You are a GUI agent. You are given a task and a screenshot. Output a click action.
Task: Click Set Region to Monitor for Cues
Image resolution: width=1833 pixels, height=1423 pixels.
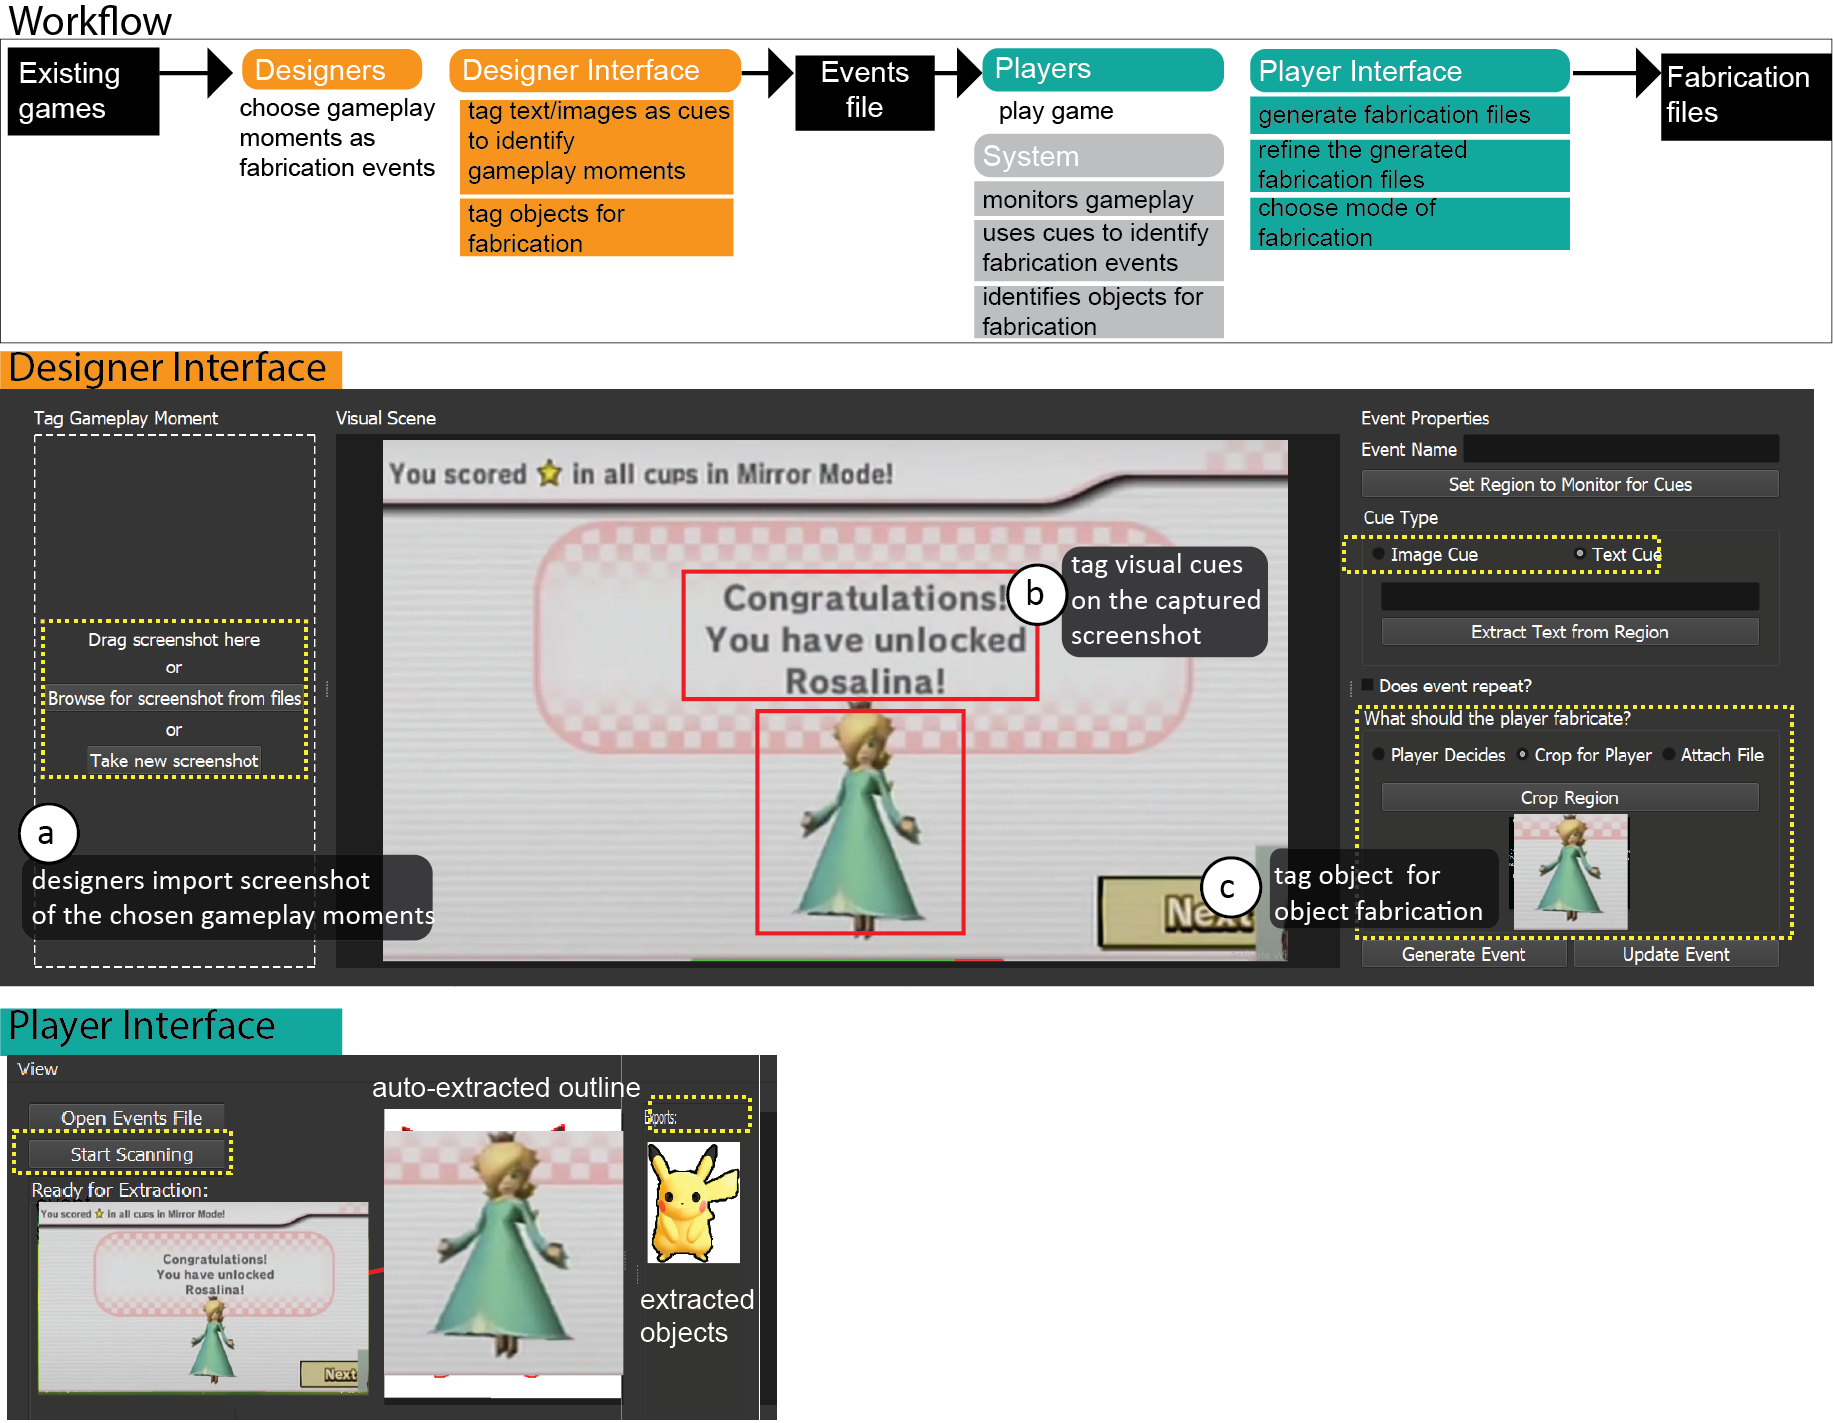click(1570, 484)
